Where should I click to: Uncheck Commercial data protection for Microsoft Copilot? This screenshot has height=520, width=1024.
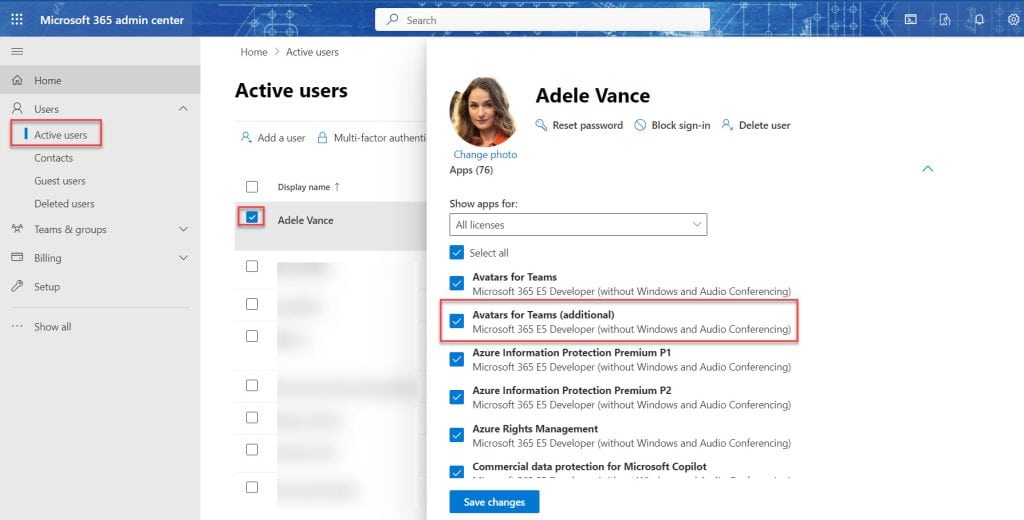(x=456, y=472)
